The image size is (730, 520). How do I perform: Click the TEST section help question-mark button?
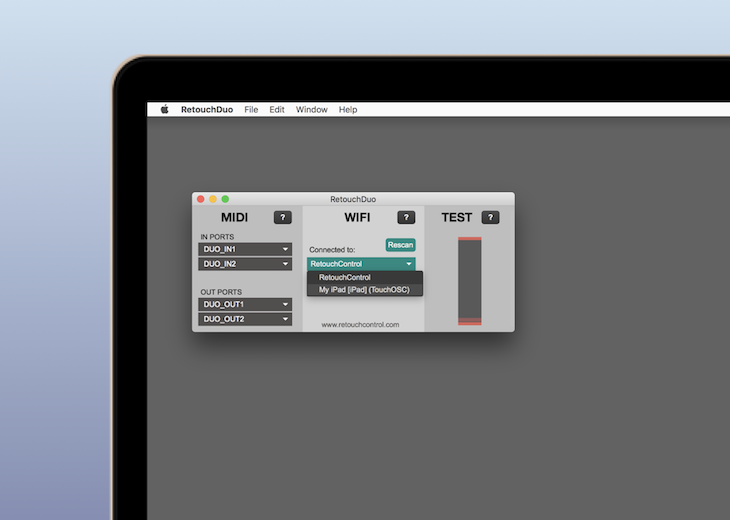[490, 217]
